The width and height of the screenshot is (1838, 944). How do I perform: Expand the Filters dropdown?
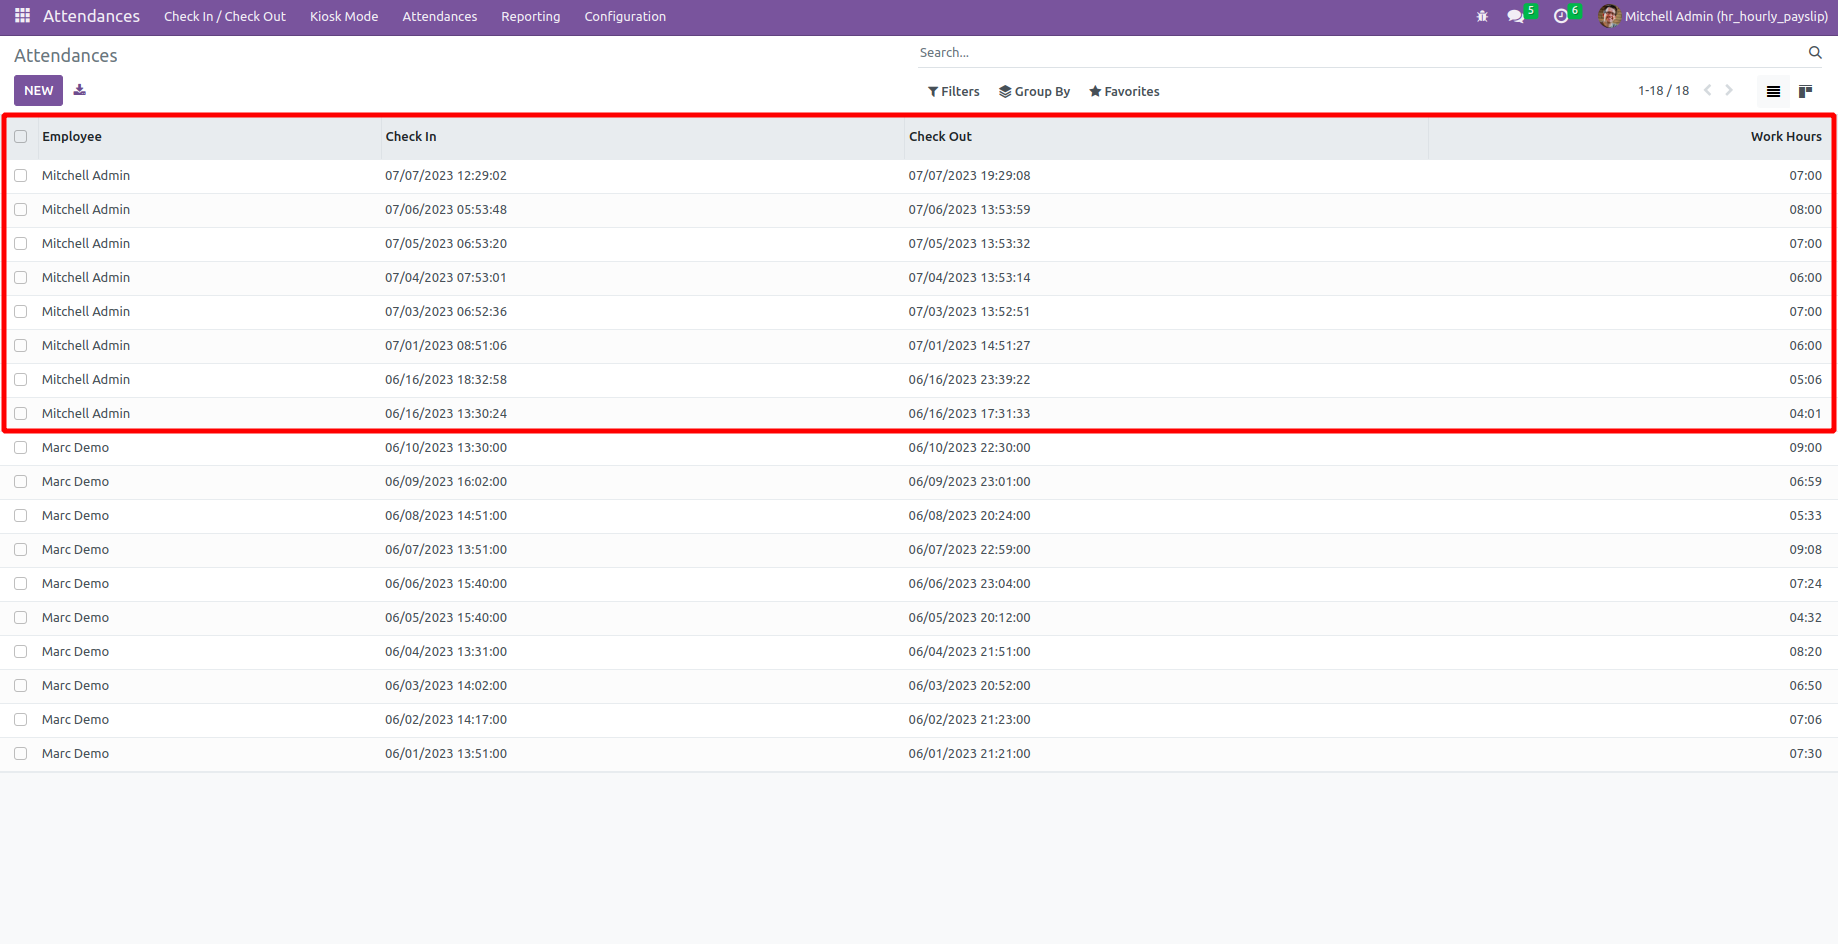pos(954,91)
